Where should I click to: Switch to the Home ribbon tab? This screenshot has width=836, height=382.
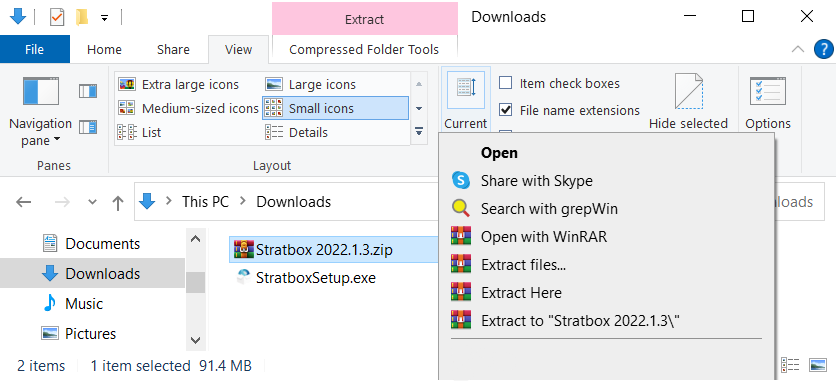click(x=104, y=50)
